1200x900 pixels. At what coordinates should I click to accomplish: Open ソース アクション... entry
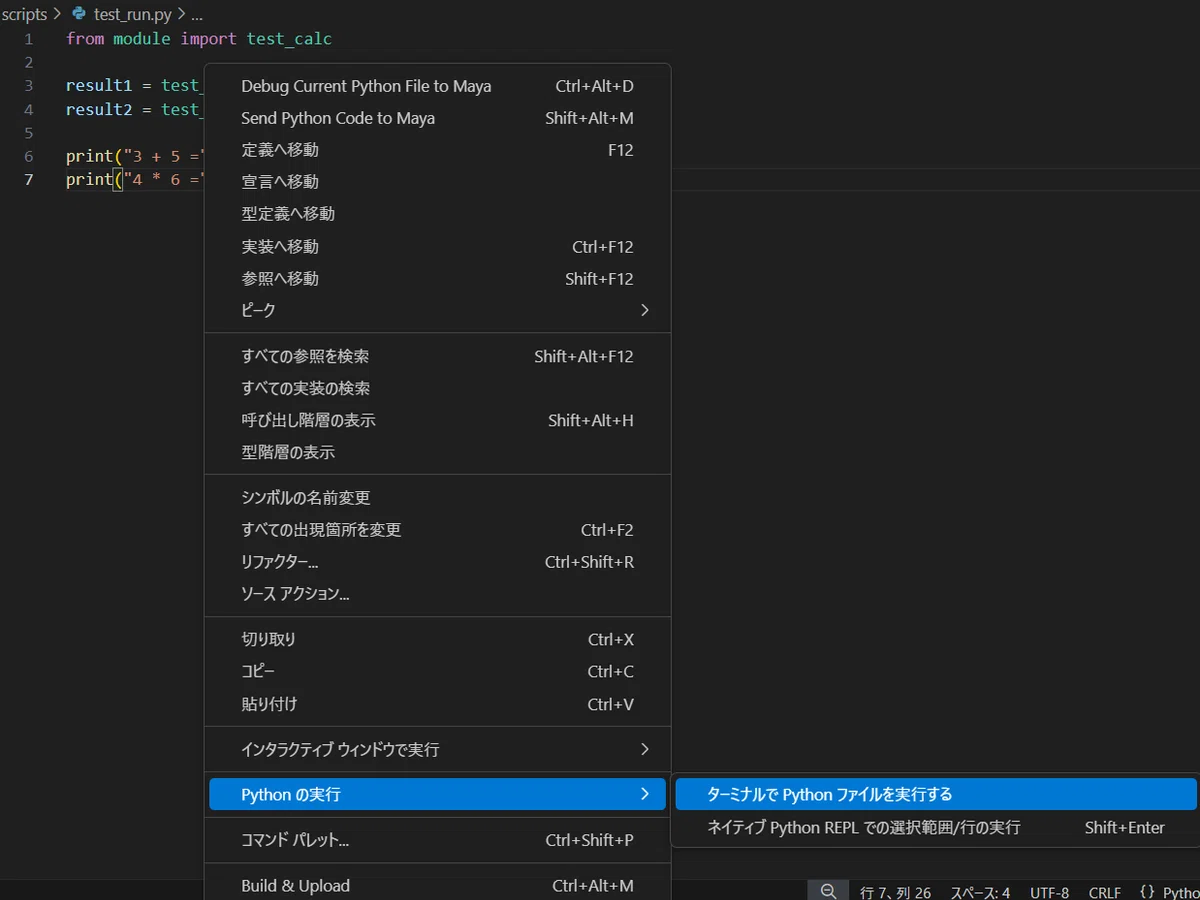437,594
